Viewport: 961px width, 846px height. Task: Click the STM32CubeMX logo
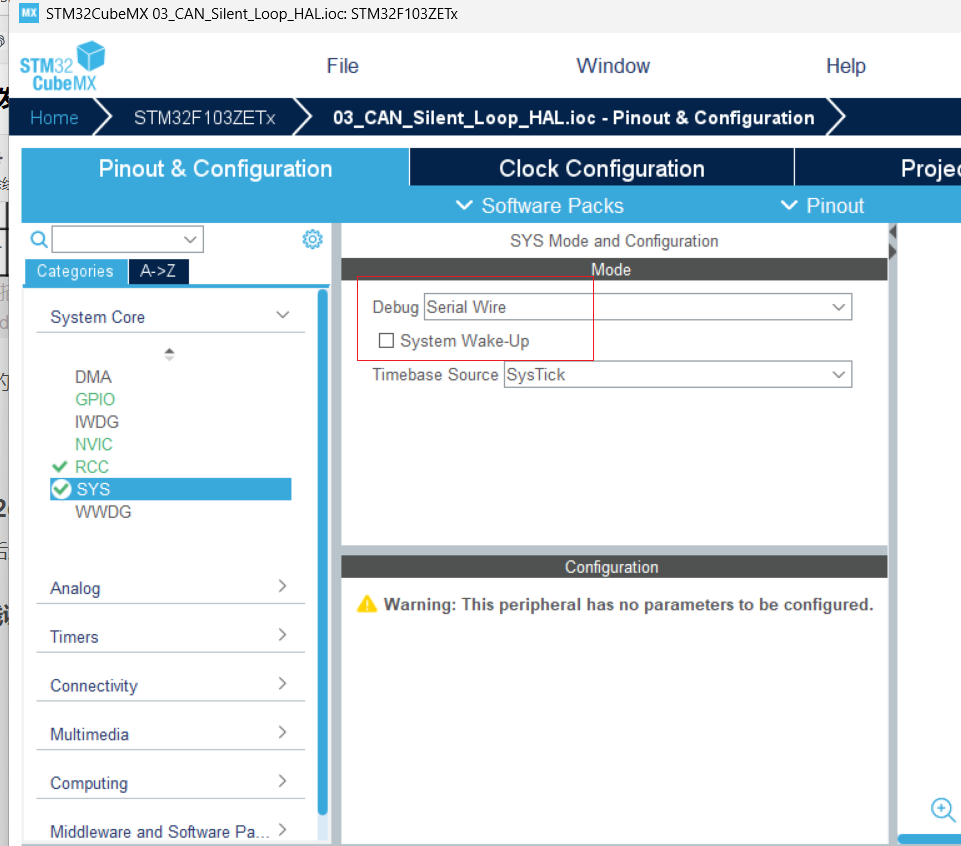(x=62, y=66)
